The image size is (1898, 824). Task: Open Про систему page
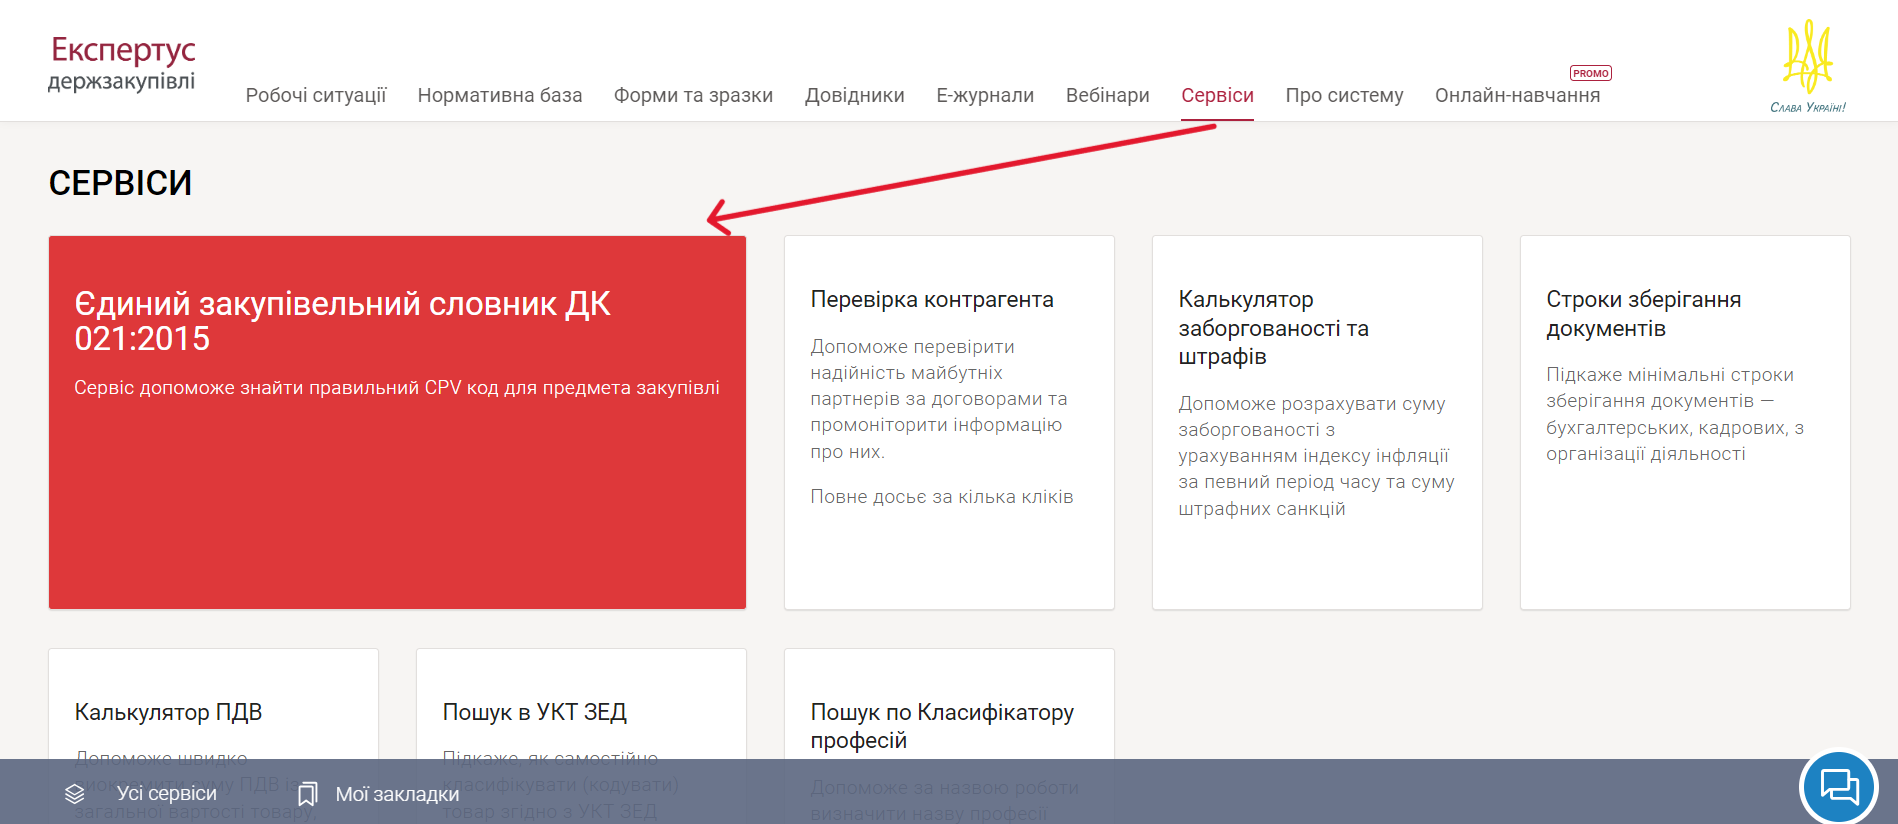tap(1344, 96)
